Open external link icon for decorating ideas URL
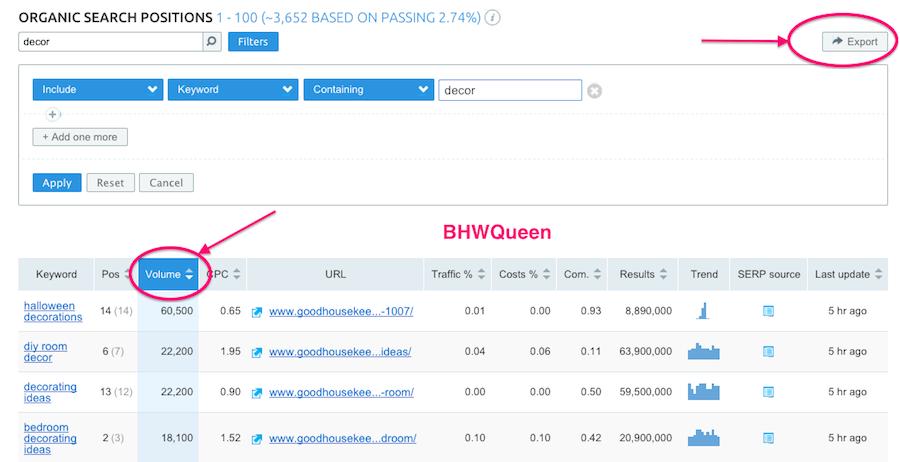 tap(257, 391)
